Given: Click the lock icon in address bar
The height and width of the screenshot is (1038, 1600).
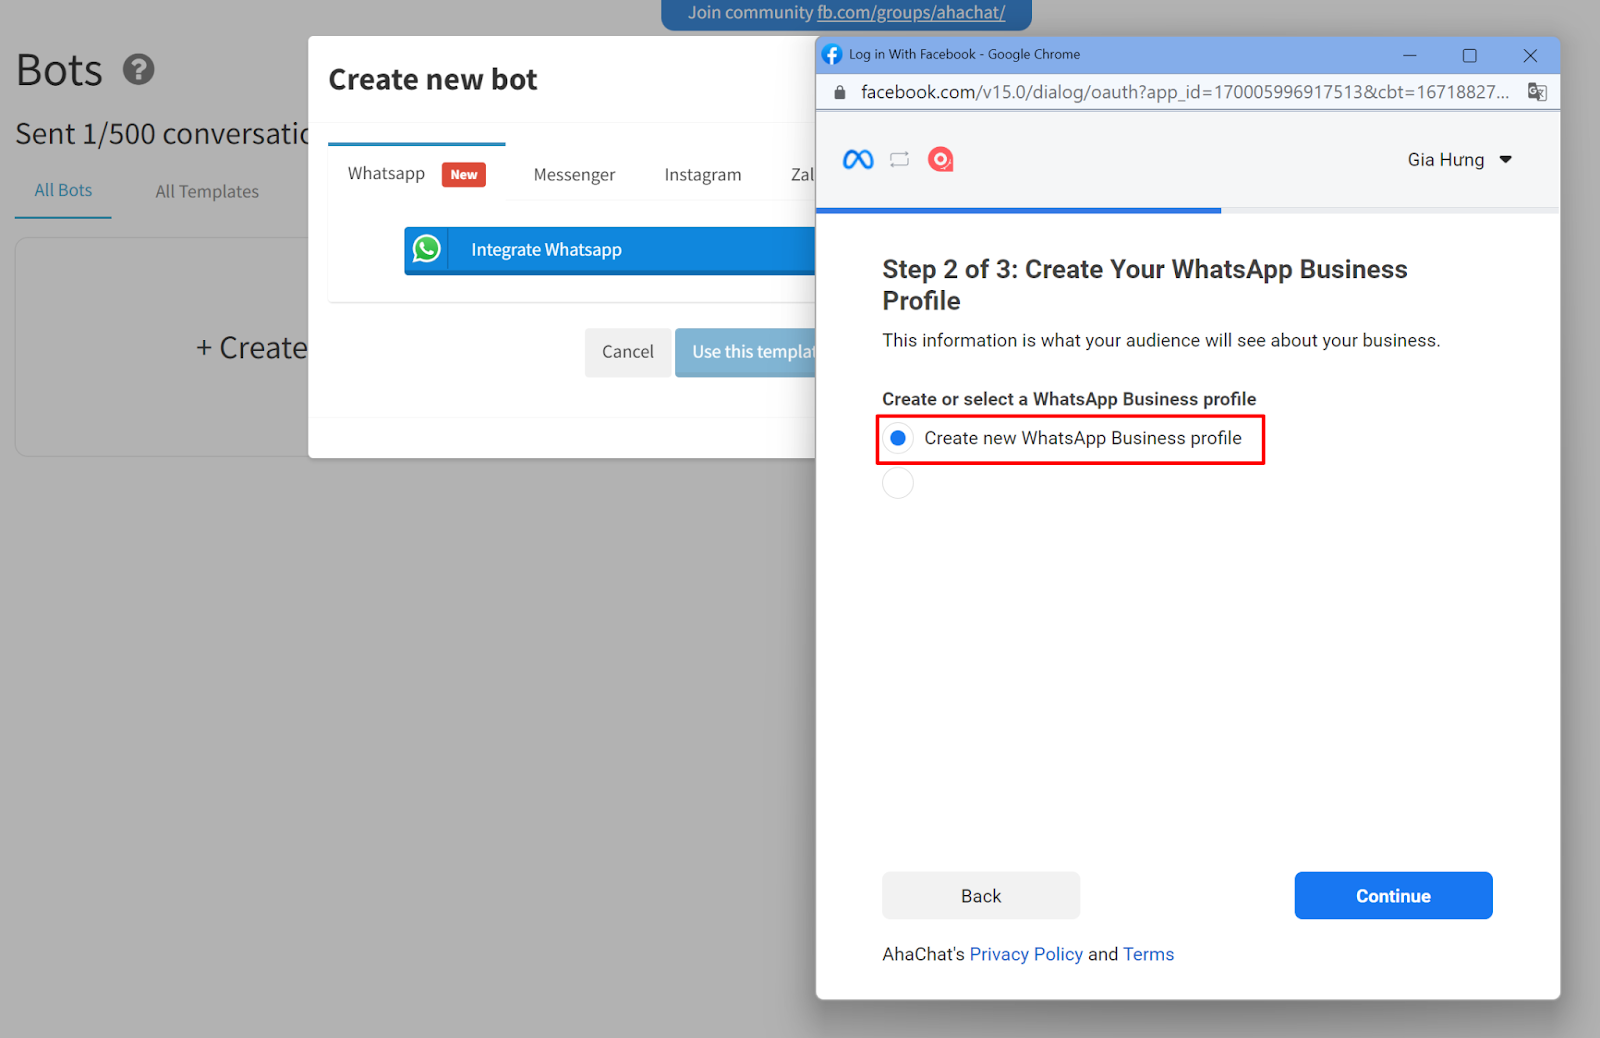Looking at the screenshot, I should tap(840, 92).
